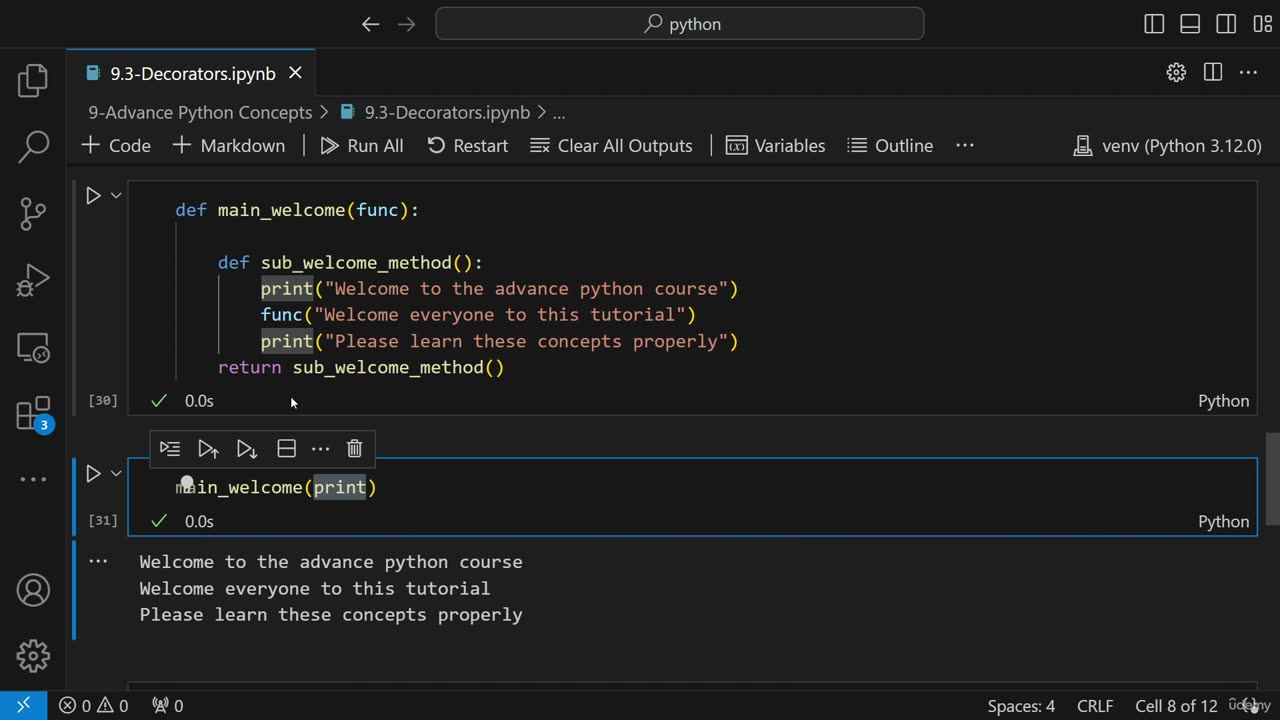Open Run and Debug view
The width and height of the screenshot is (1280, 720).
pyautogui.click(x=33, y=280)
